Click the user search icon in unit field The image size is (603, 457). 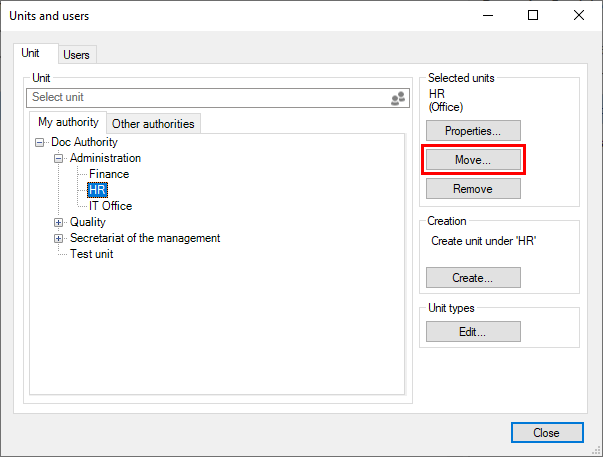[x=396, y=98]
